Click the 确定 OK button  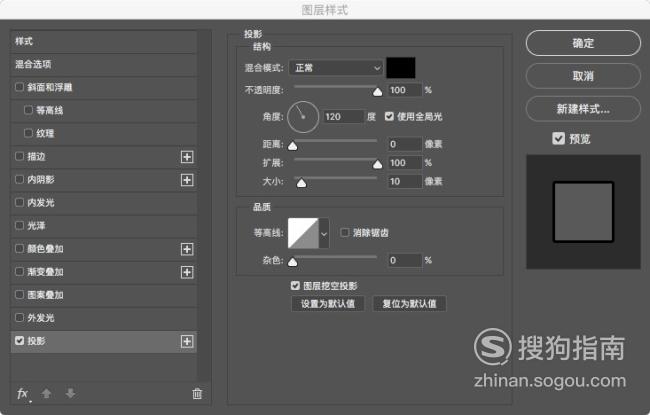pyautogui.click(x=583, y=43)
